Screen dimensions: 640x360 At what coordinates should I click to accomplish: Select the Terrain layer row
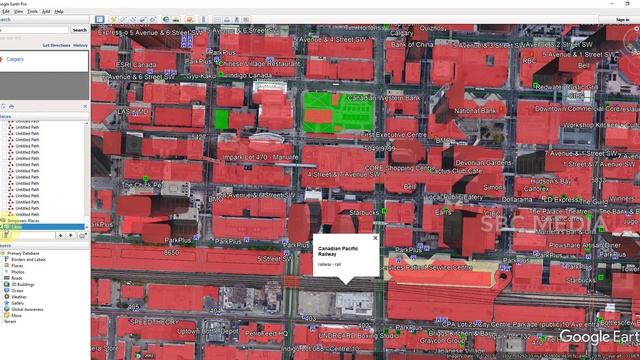[10, 322]
